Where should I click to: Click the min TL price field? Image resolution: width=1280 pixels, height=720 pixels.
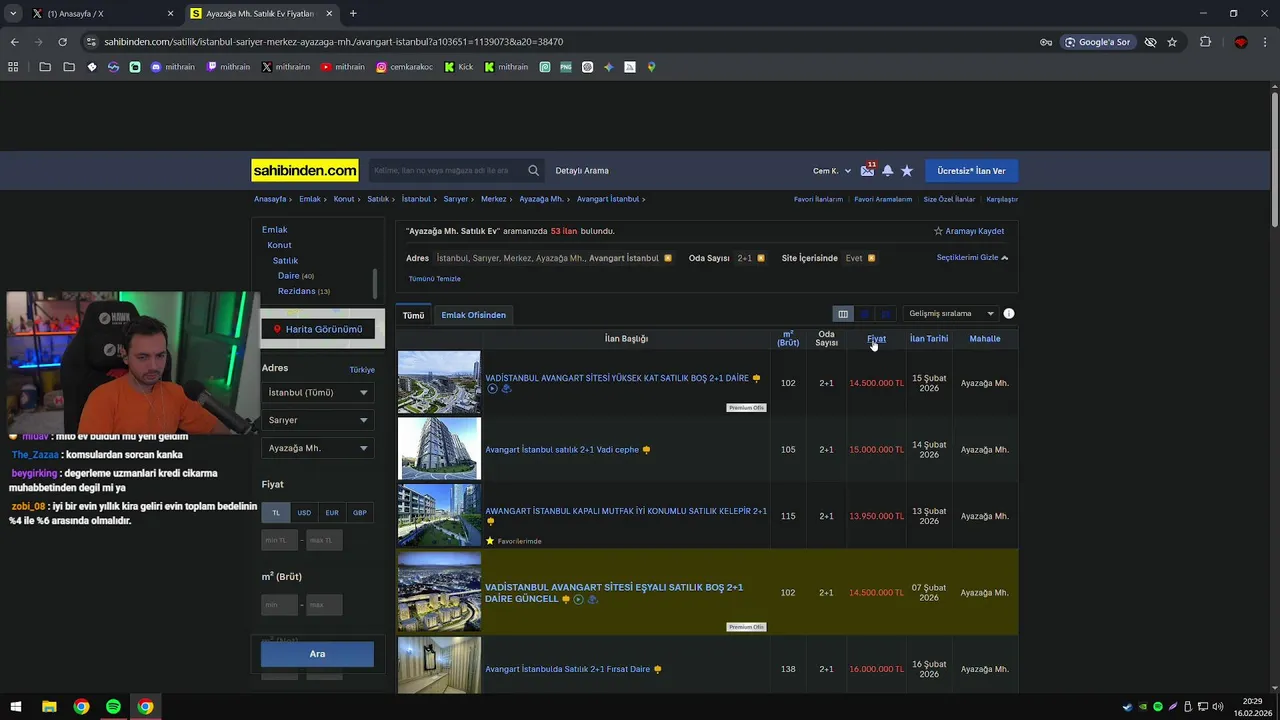pyautogui.click(x=280, y=540)
